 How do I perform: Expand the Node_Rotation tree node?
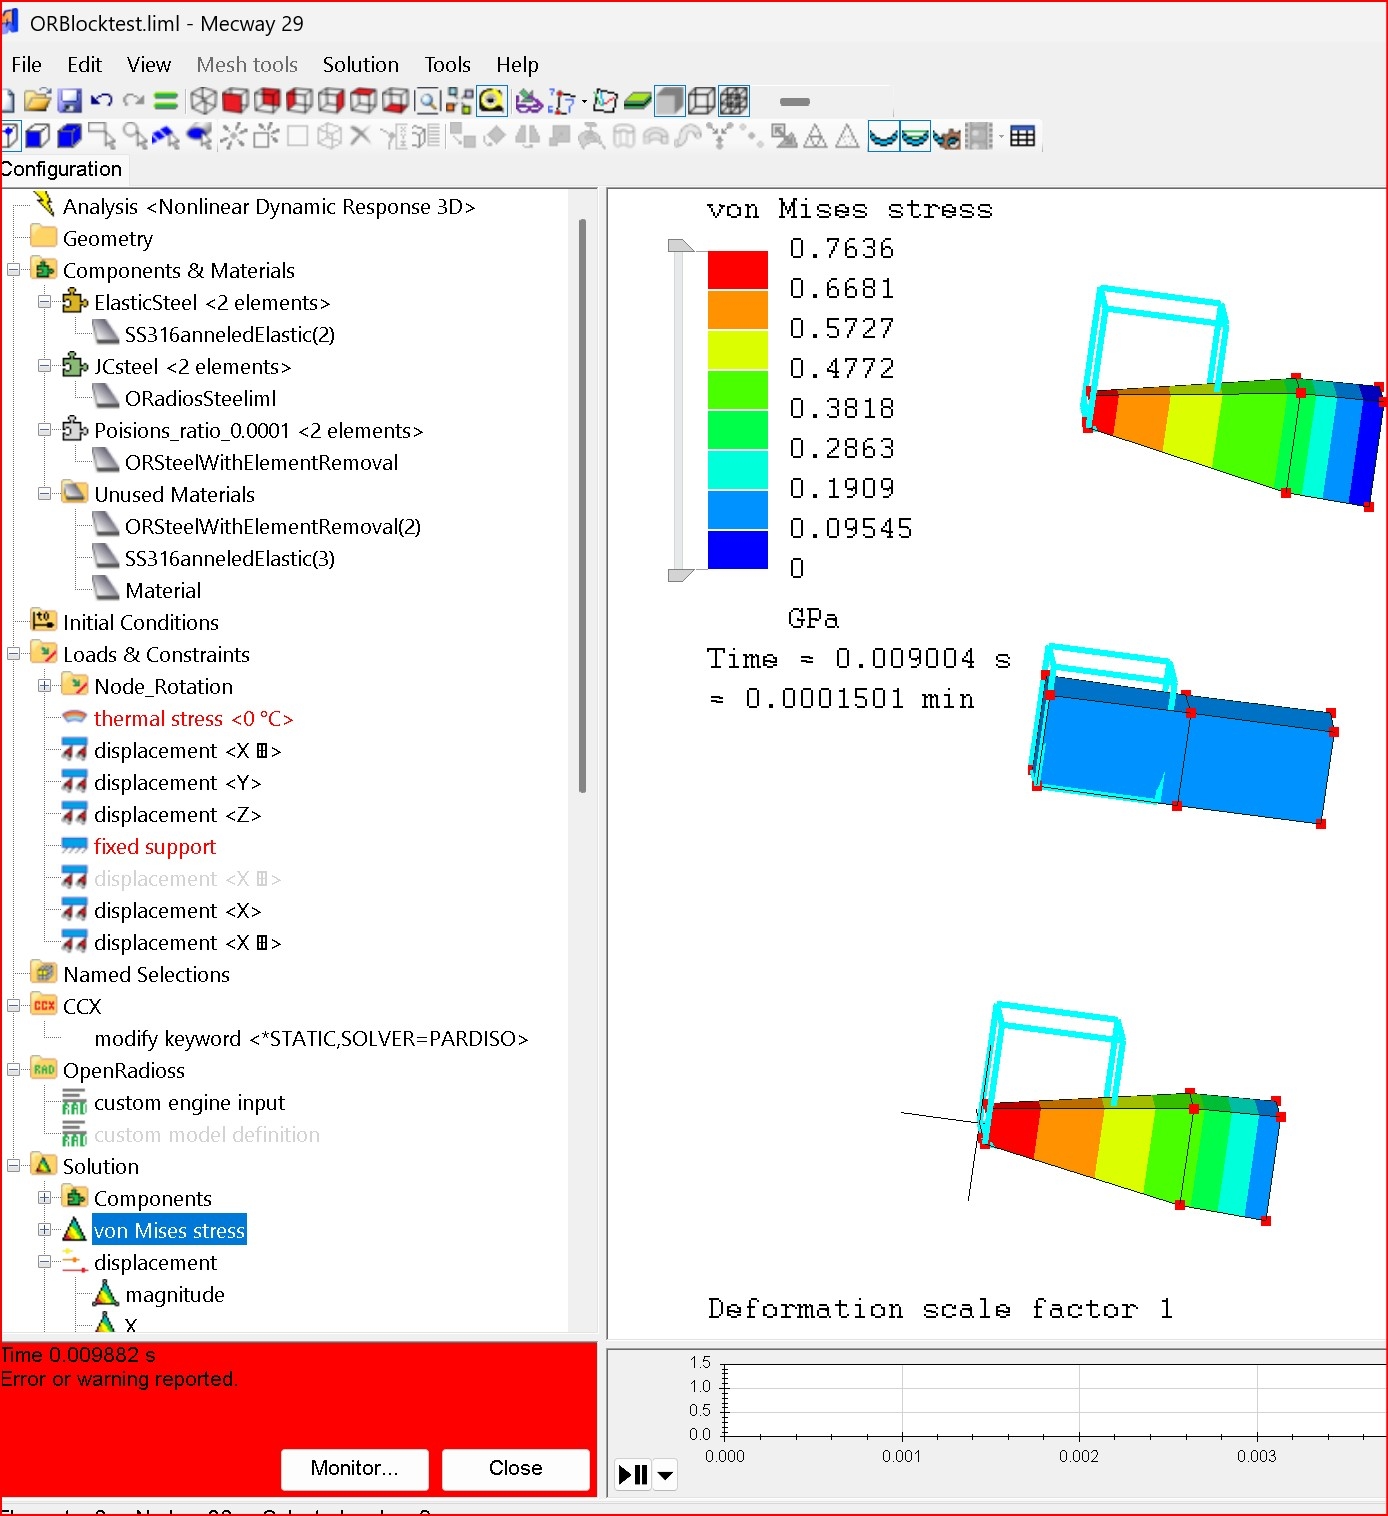[45, 686]
